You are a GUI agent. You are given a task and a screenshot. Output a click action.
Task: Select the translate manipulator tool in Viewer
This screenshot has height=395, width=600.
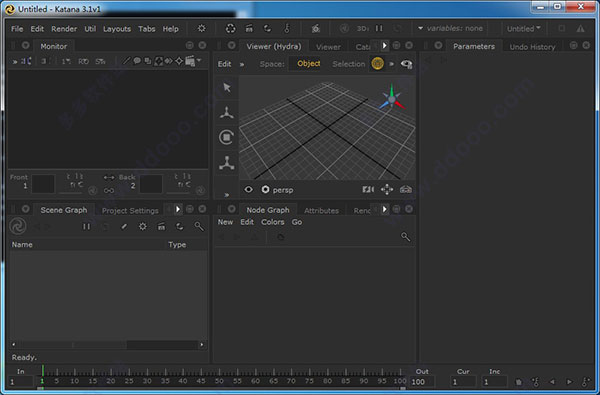[227, 113]
